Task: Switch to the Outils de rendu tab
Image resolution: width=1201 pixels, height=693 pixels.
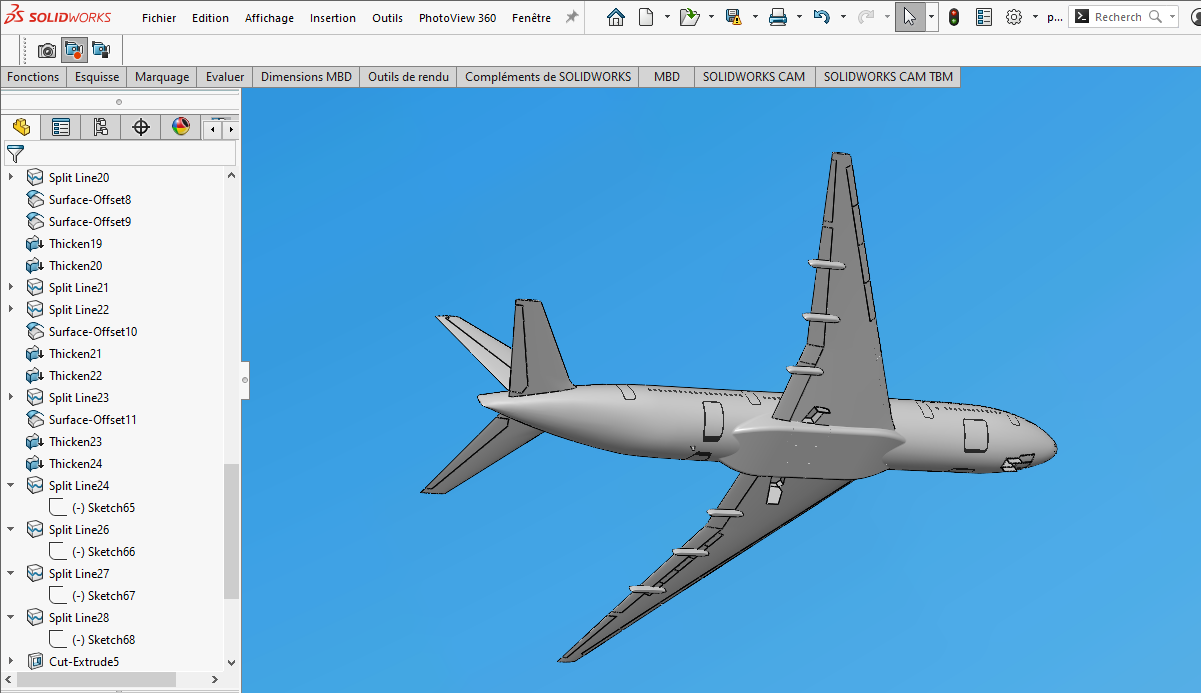Action: pos(408,77)
